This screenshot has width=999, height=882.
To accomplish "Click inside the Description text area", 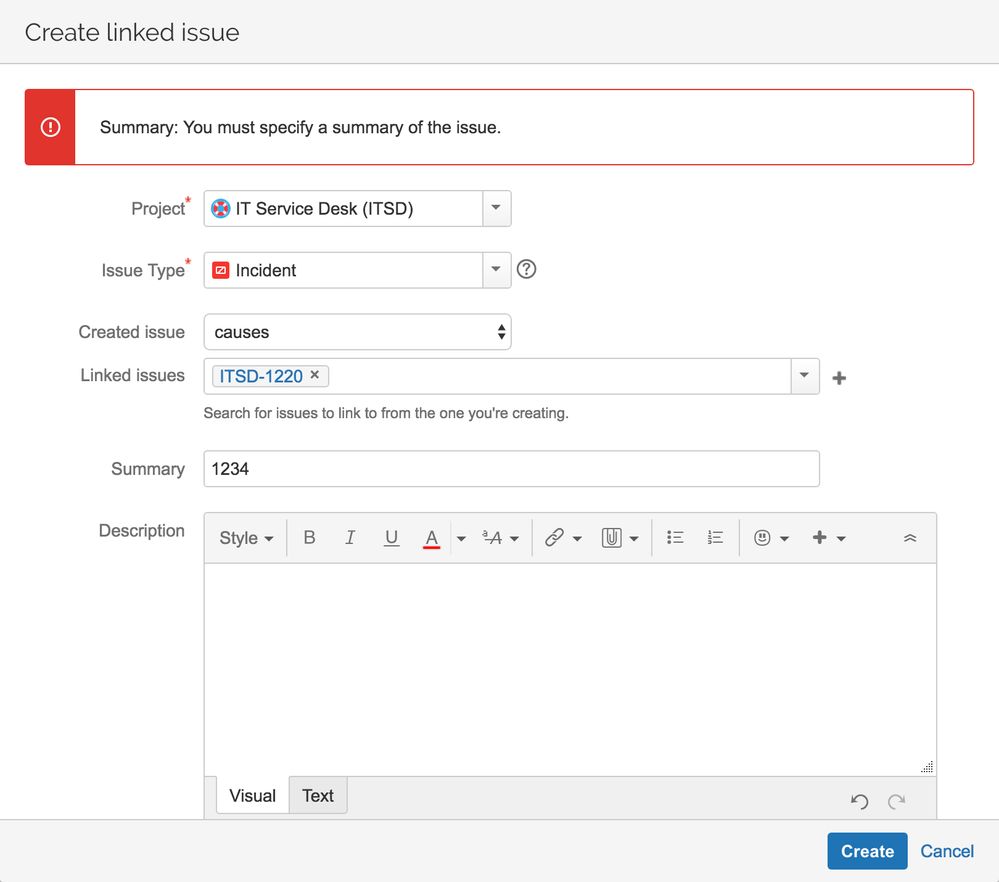I will [x=570, y=669].
